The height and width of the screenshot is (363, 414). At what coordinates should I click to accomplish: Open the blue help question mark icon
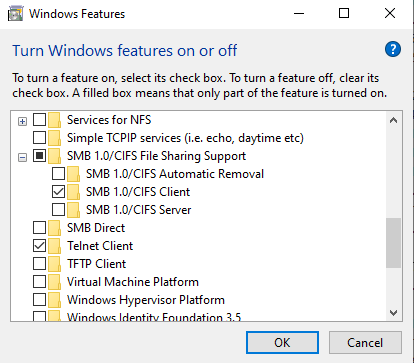click(x=393, y=50)
